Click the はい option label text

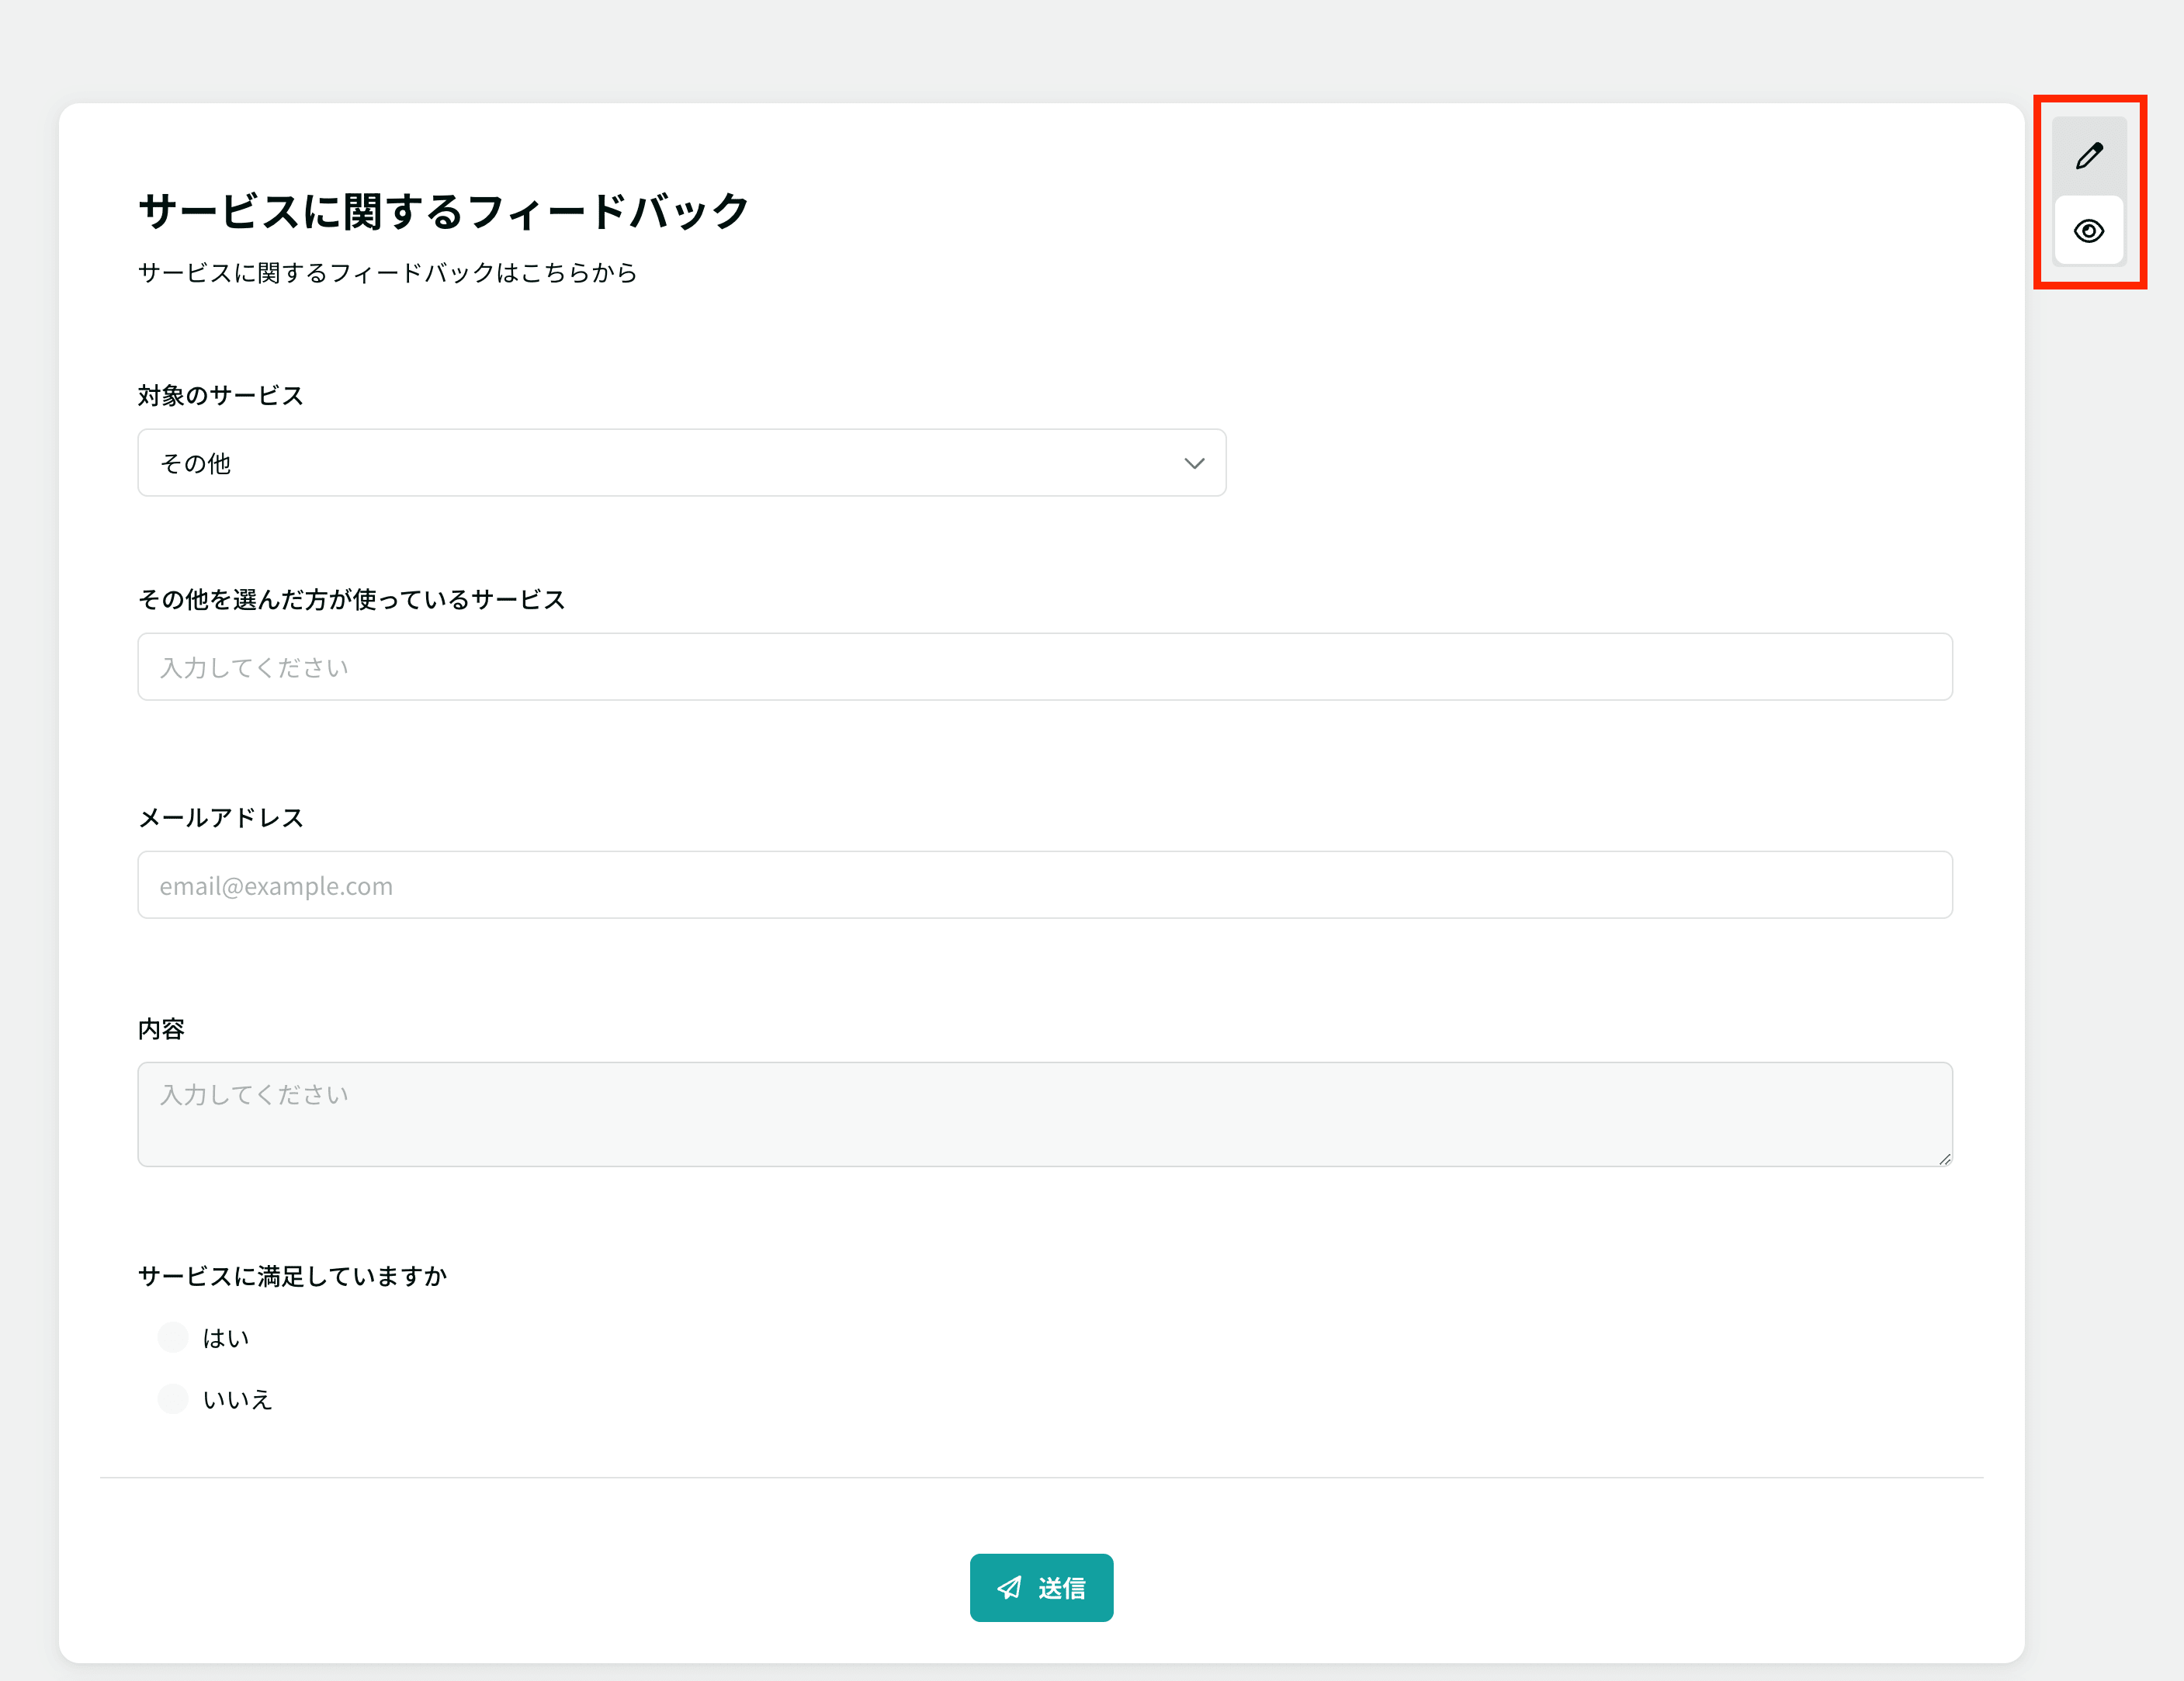[226, 1338]
